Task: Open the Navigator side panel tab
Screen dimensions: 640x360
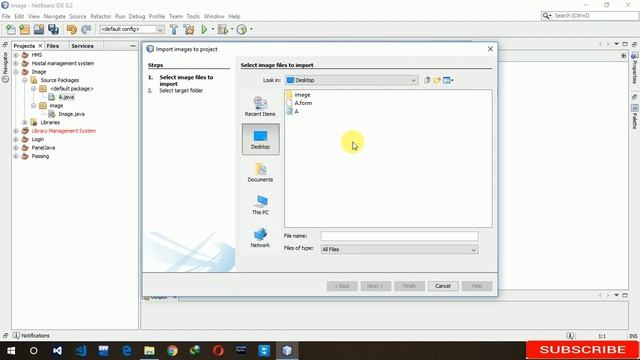Action: point(5,67)
